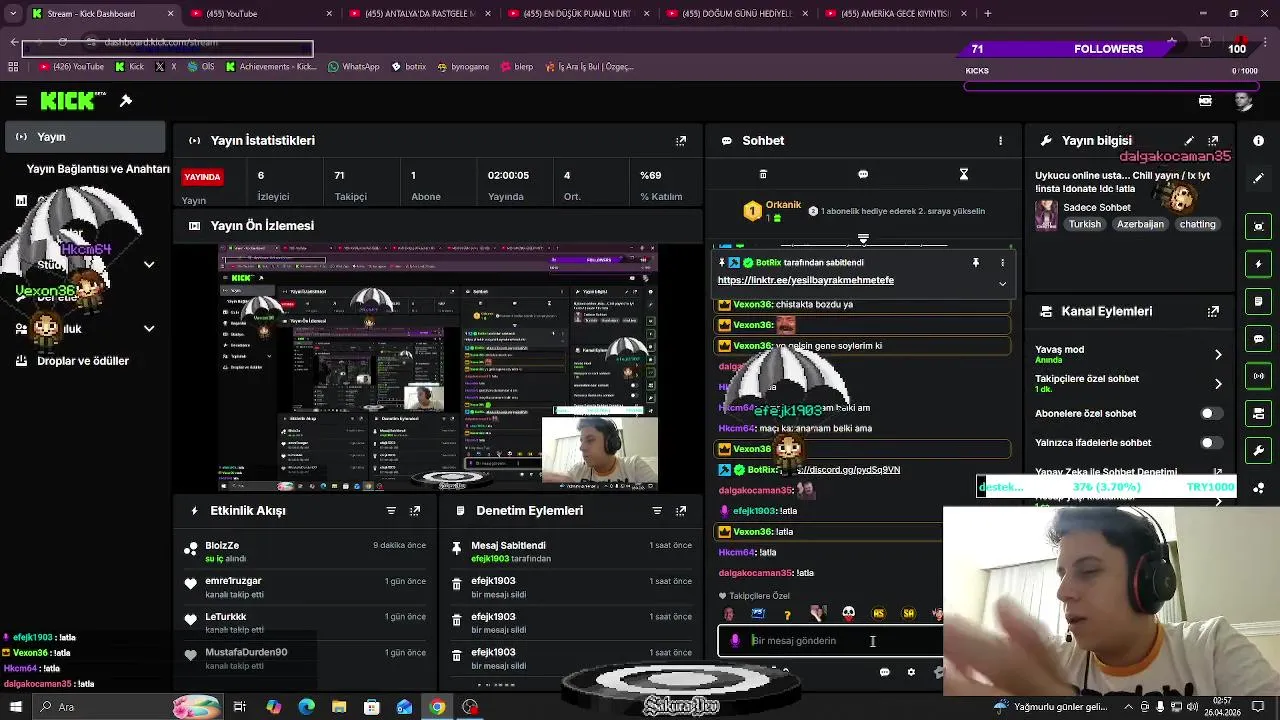Image resolution: width=1280 pixels, height=720 pixels.
Task: Click BloizZe activity entry
Action: point(306,552)
